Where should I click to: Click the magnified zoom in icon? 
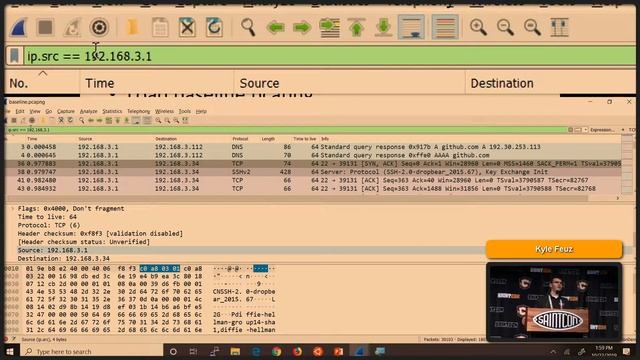[x=478, y=27]
